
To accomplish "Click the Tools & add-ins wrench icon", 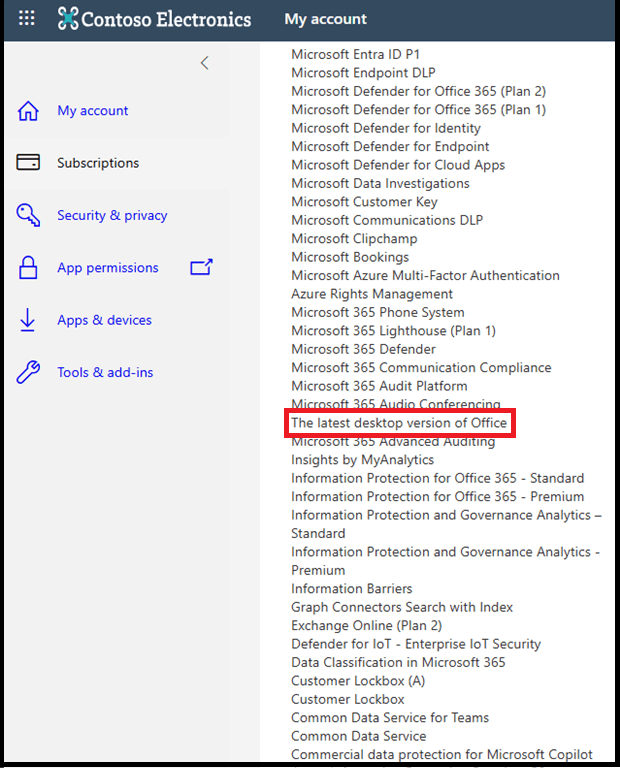I will [28, 372].
